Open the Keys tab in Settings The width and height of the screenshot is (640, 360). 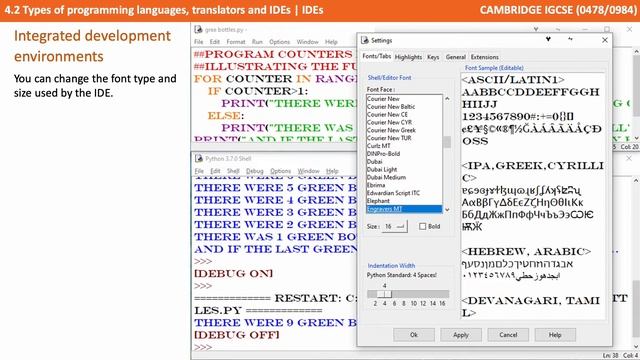(433, 57)
